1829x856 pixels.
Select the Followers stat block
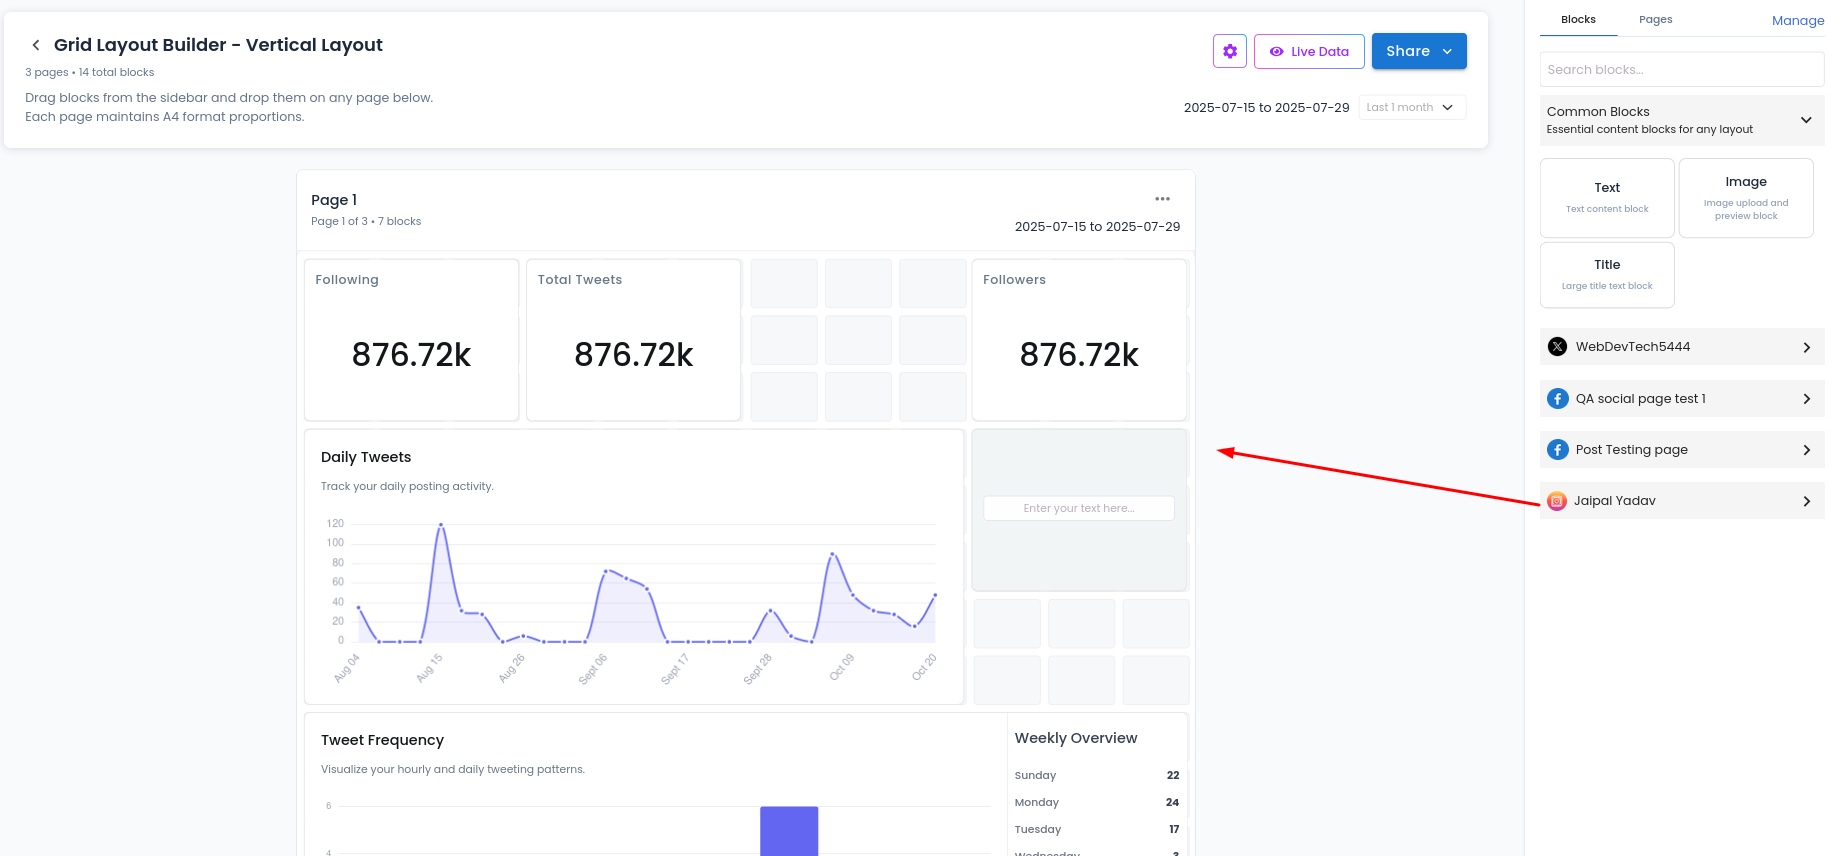point(1079,340)
